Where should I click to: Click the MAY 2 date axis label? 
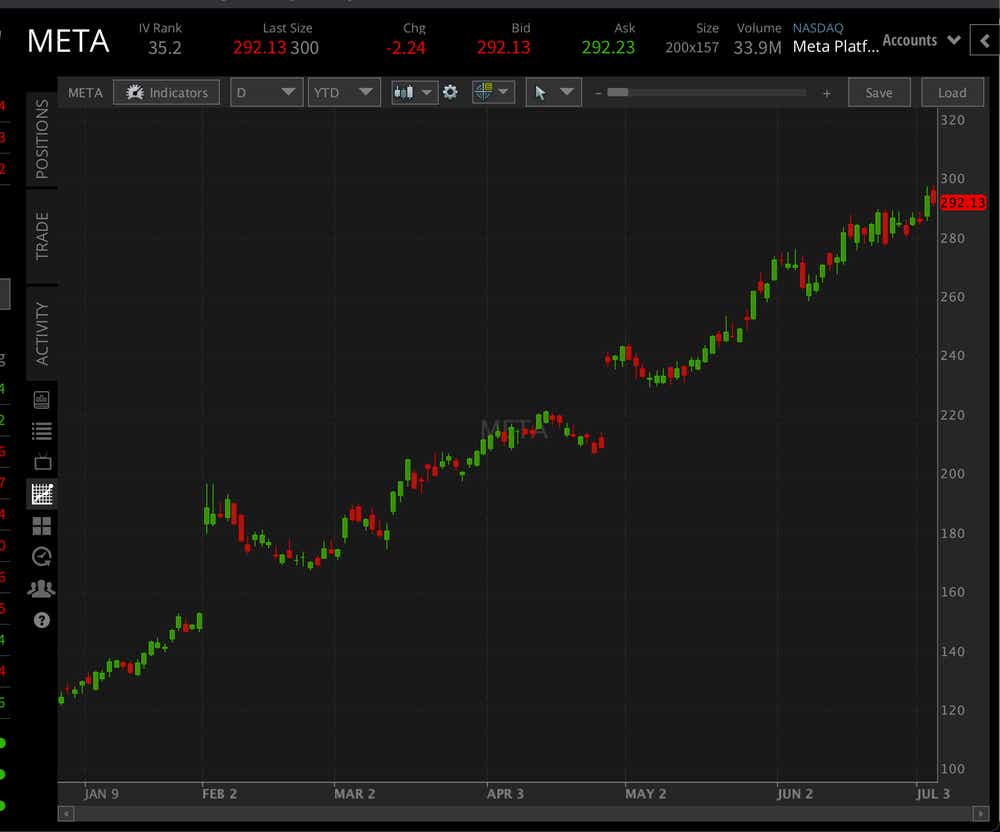645,794
